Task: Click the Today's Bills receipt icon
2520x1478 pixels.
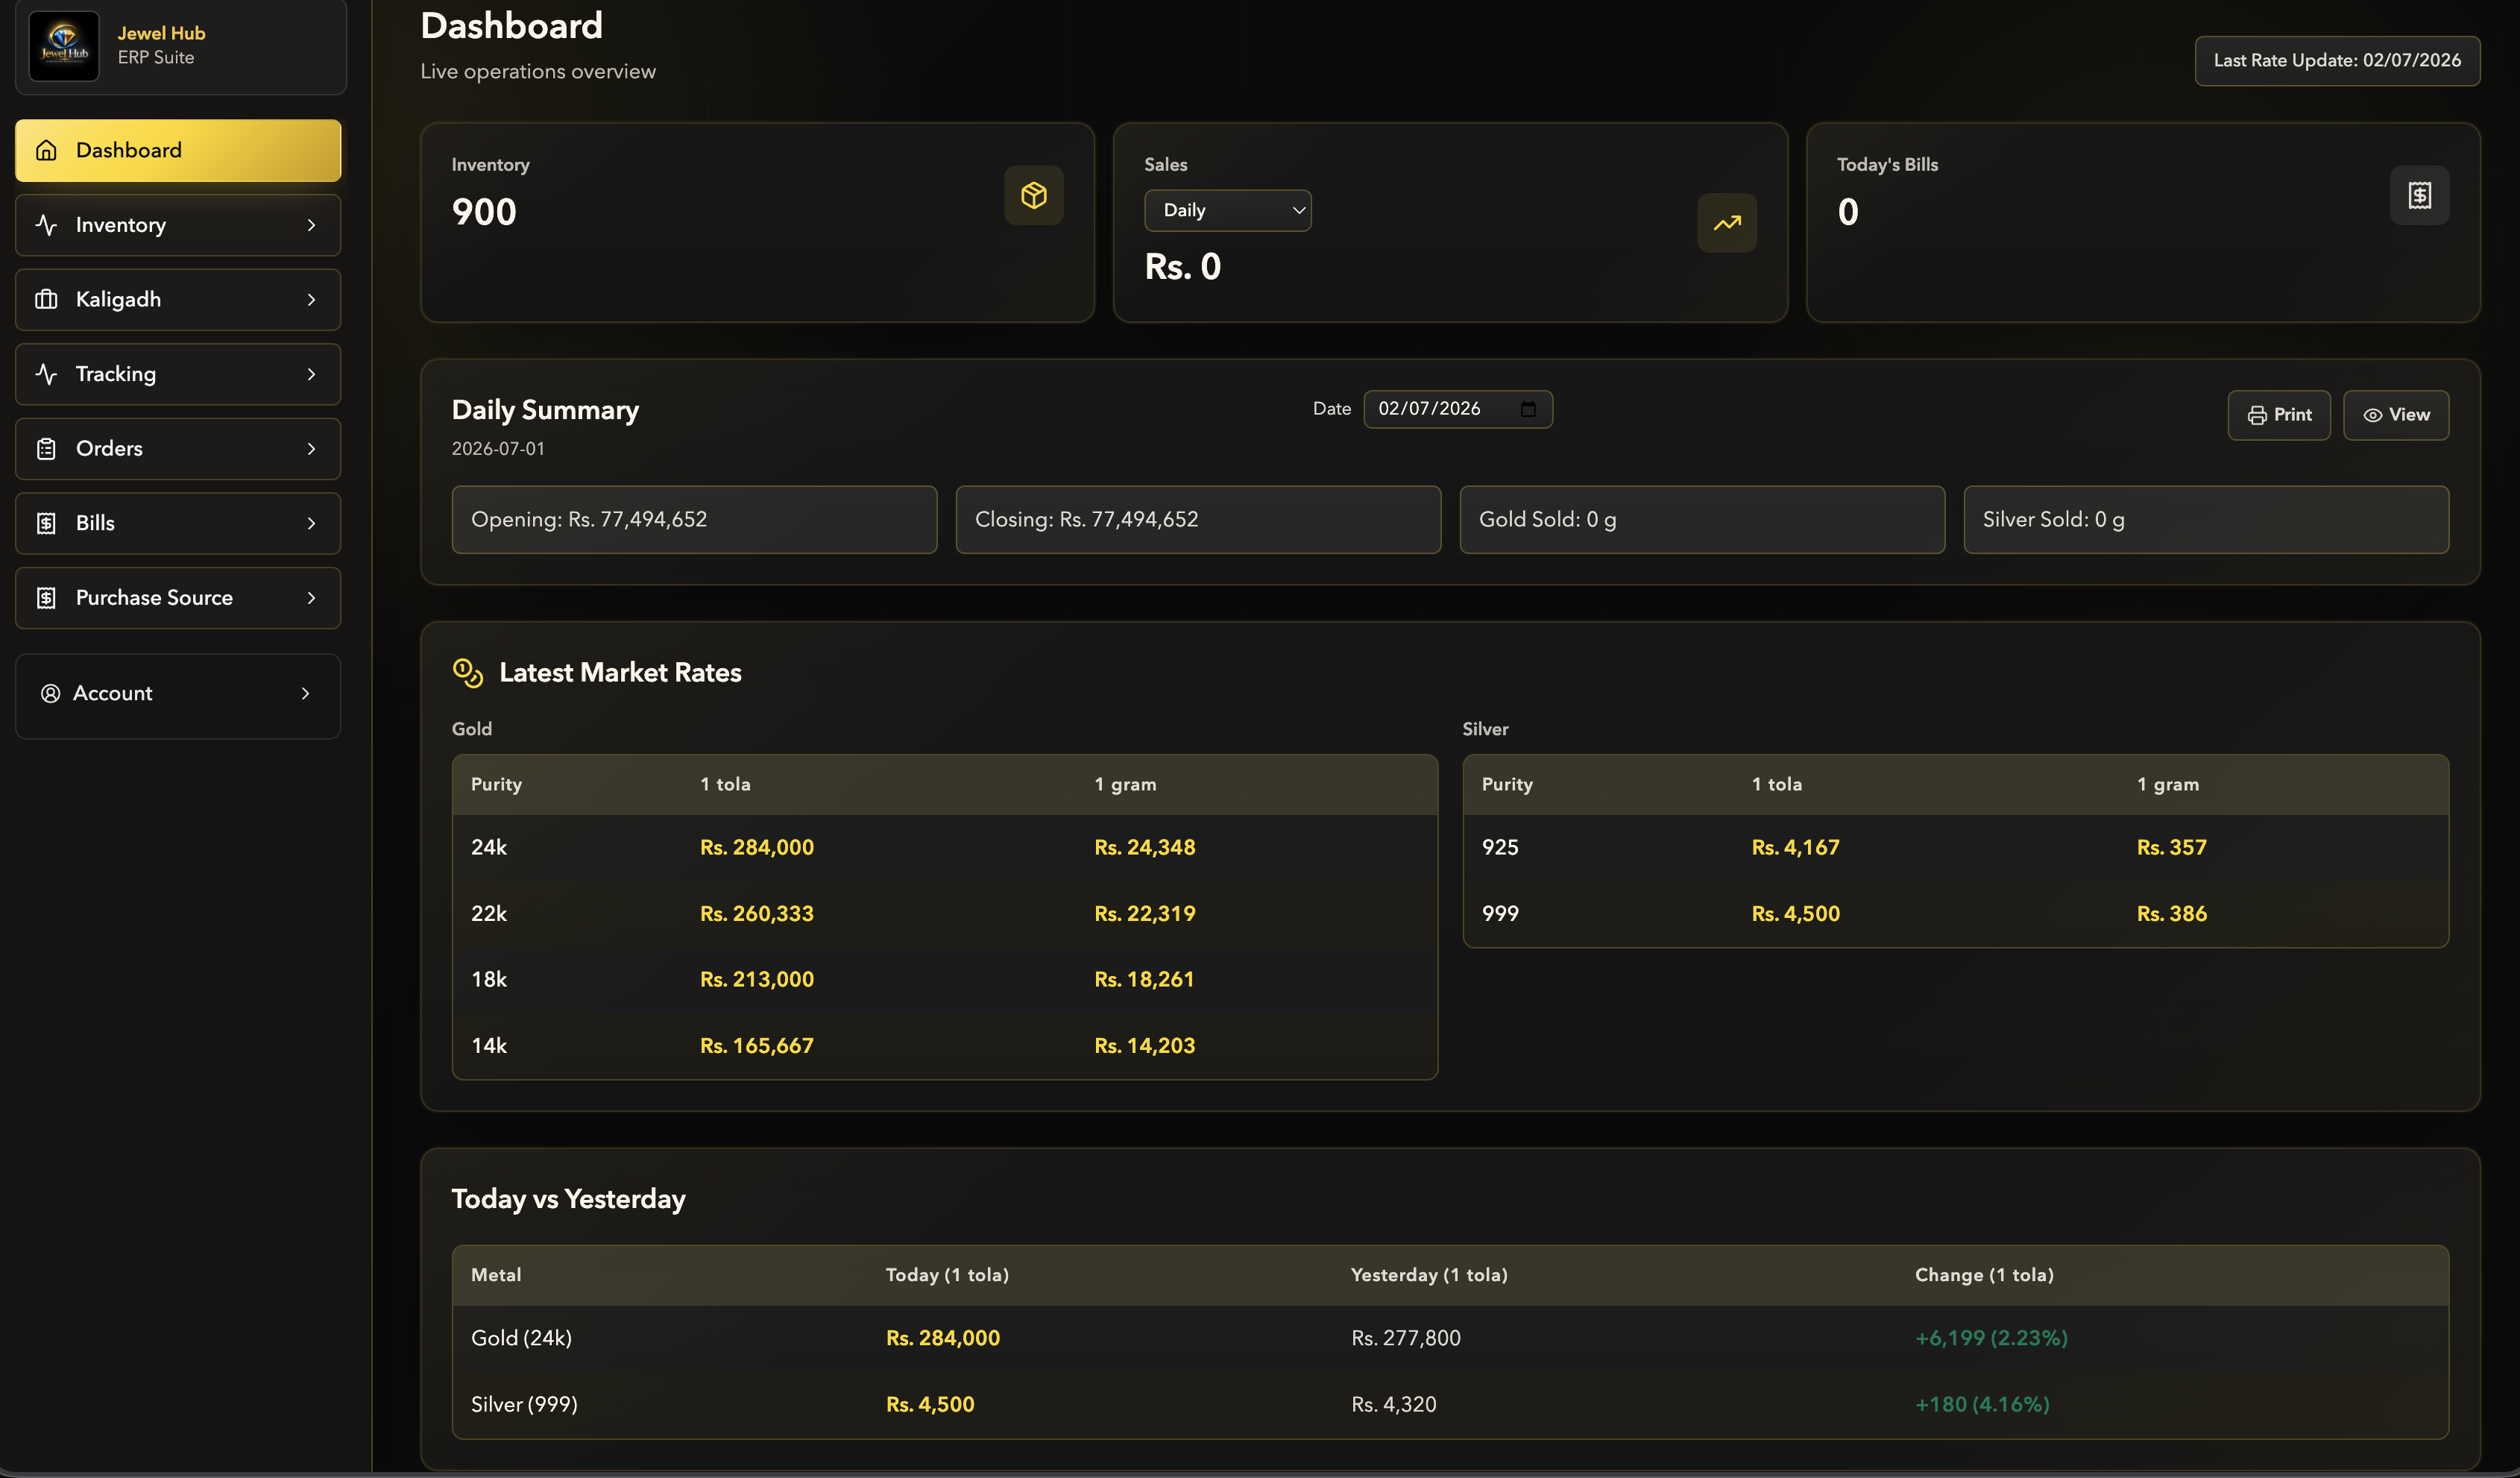Action: point(2419,195)
